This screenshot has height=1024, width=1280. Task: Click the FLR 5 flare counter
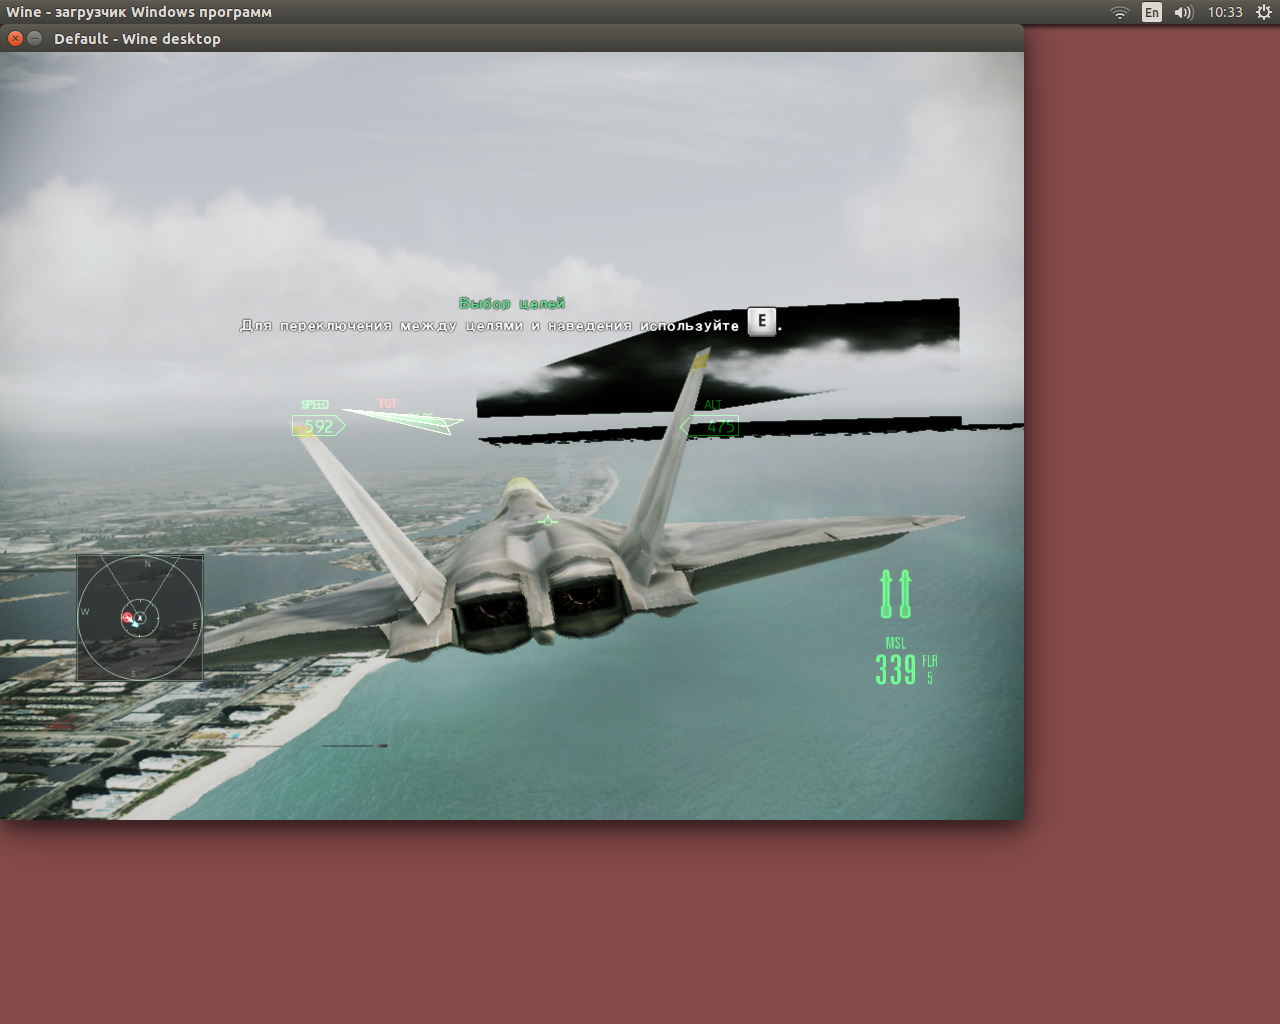click(930, 669)
